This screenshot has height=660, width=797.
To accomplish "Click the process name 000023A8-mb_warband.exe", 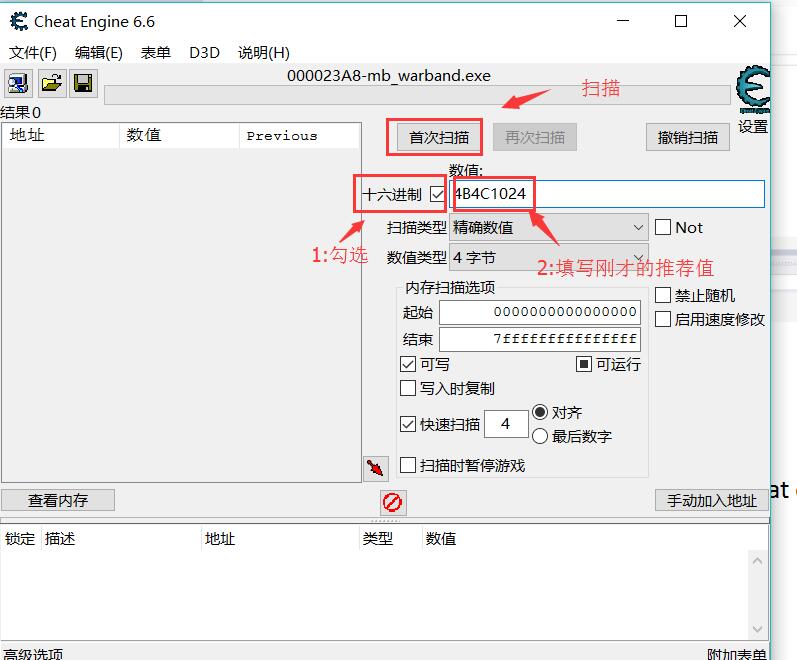I will pyautogui.click(x=389, y=76).
